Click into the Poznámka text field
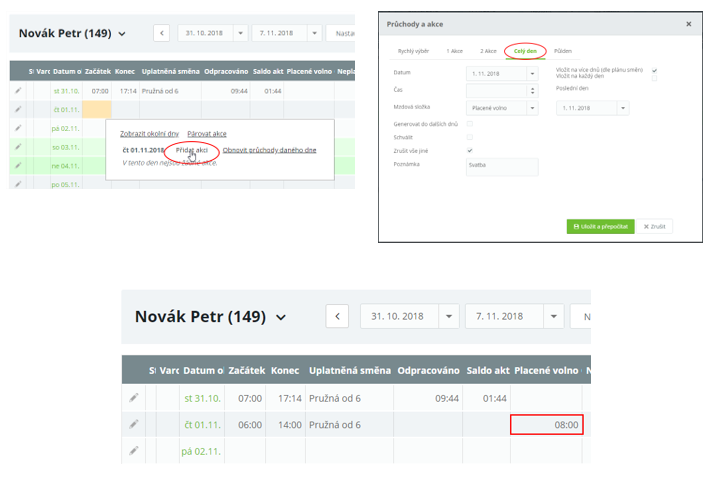714x477 pixels. pyautogui.click(x=502, y=167)
